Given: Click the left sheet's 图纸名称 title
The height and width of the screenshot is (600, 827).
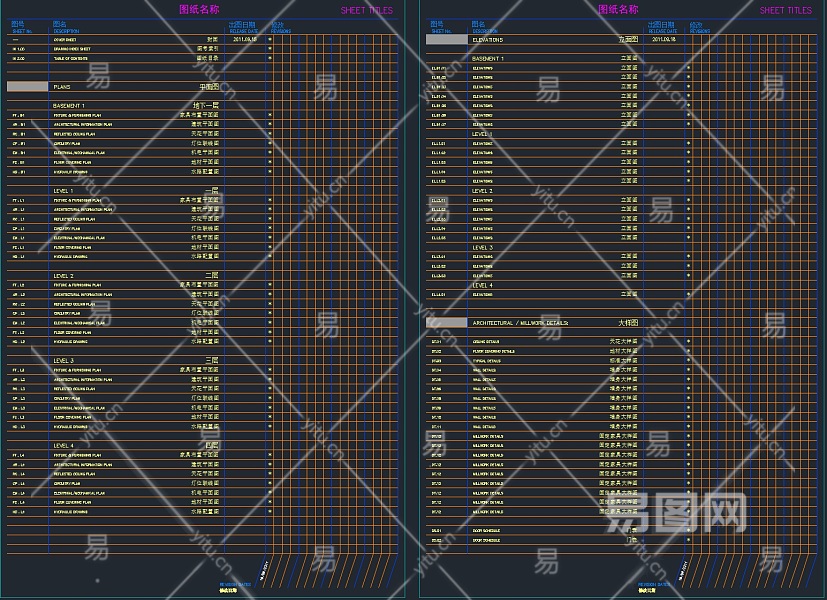Looking at the screenshot, I should (198, 9).
